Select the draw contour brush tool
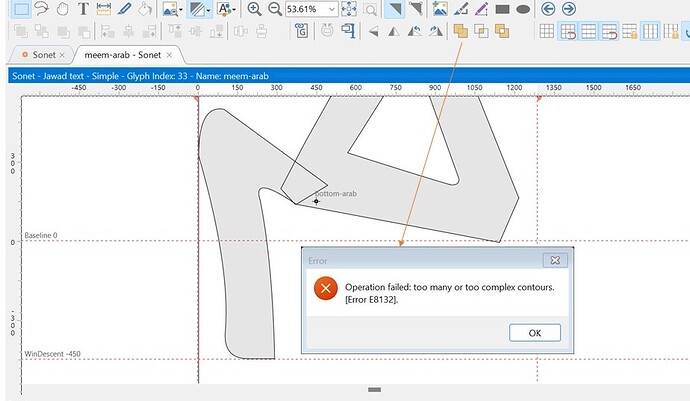 461,9
